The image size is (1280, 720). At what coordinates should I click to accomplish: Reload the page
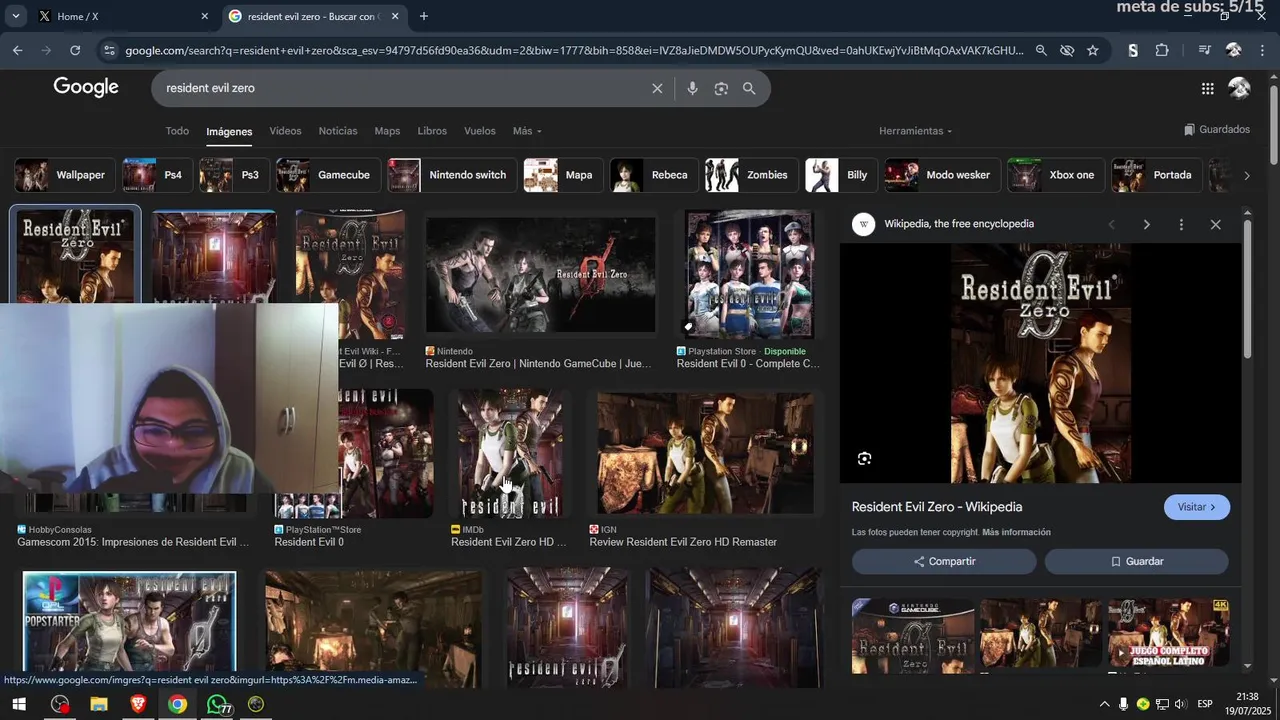[x=75, y=50]
